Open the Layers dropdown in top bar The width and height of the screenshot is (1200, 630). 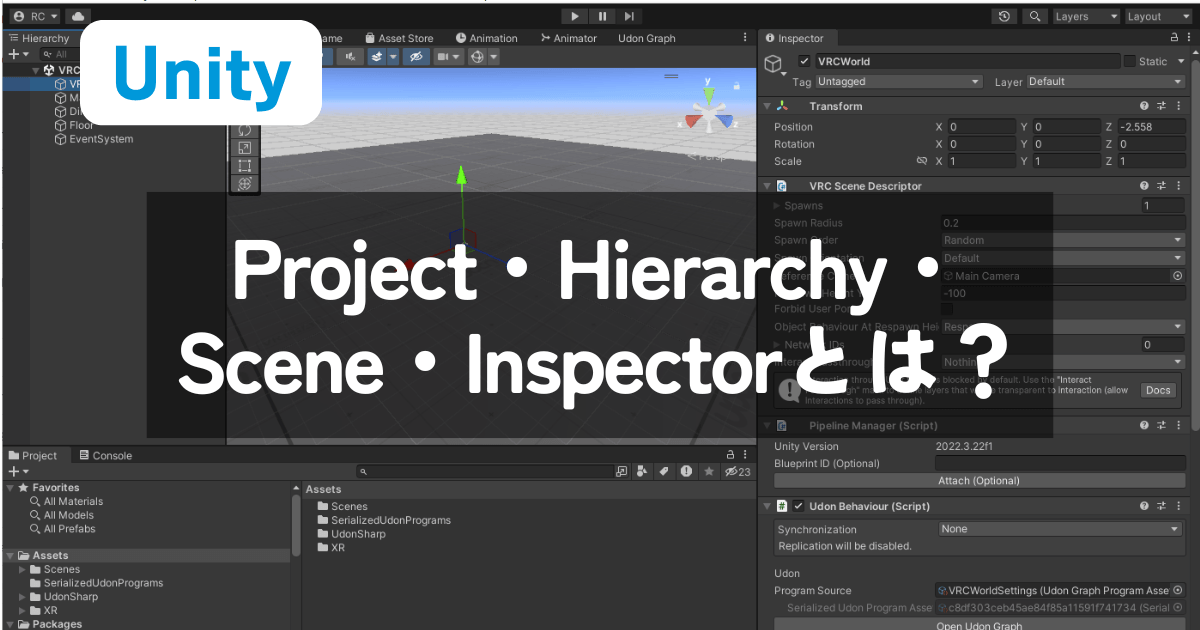point(1086,16)
